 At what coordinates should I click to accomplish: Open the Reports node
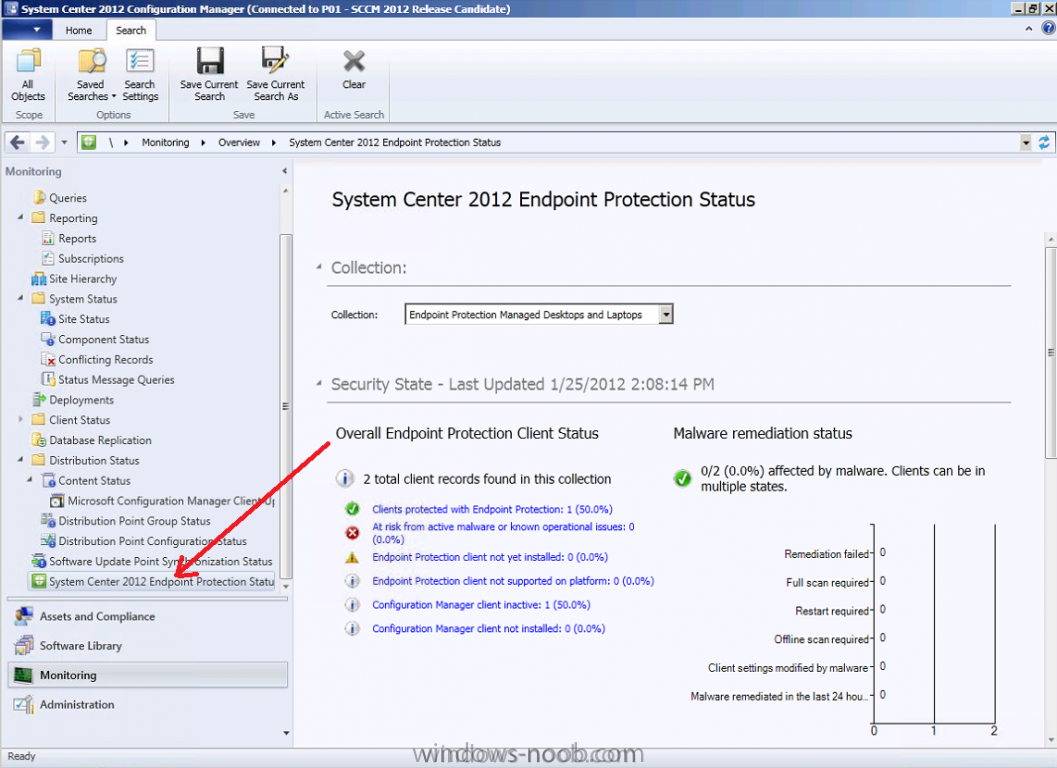[x=77, y=238]
